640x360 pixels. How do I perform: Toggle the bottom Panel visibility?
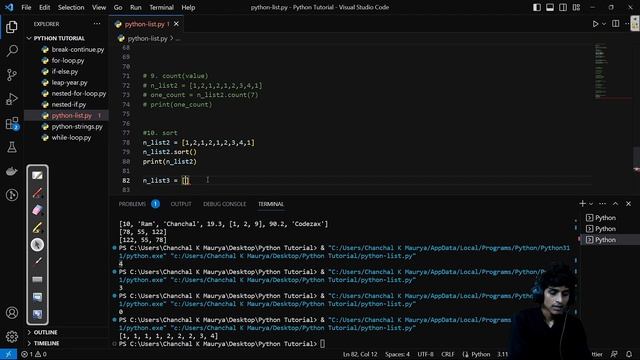coord(550,7)
